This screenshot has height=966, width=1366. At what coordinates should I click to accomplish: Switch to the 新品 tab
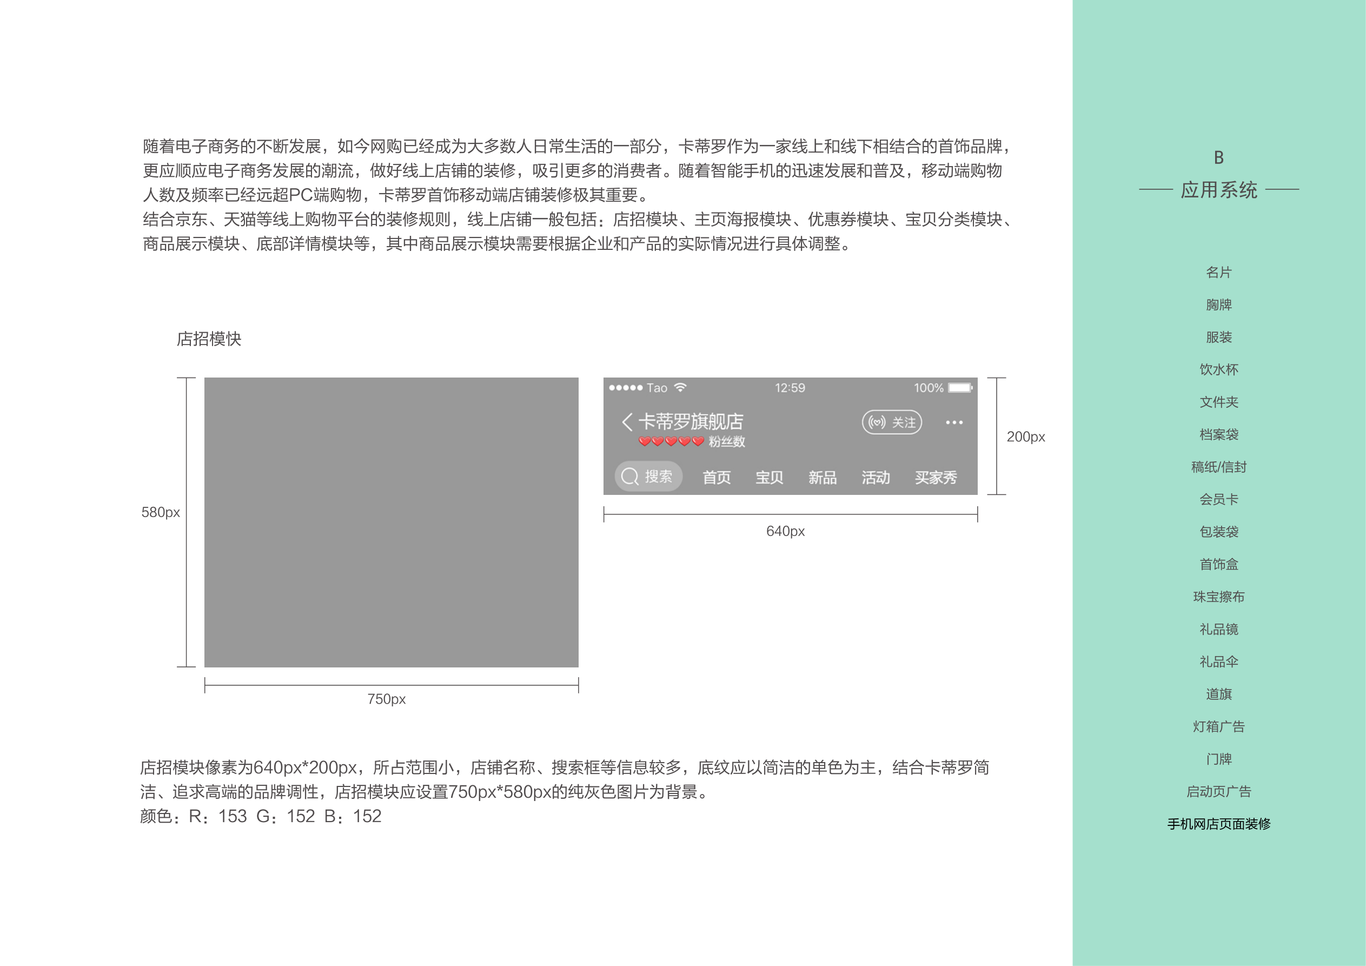[822, 478]
